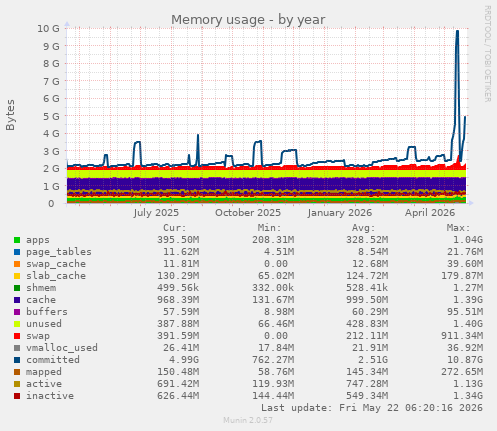Click the Memory usage - by year title
497x431 pixels.
click(248, 20)
